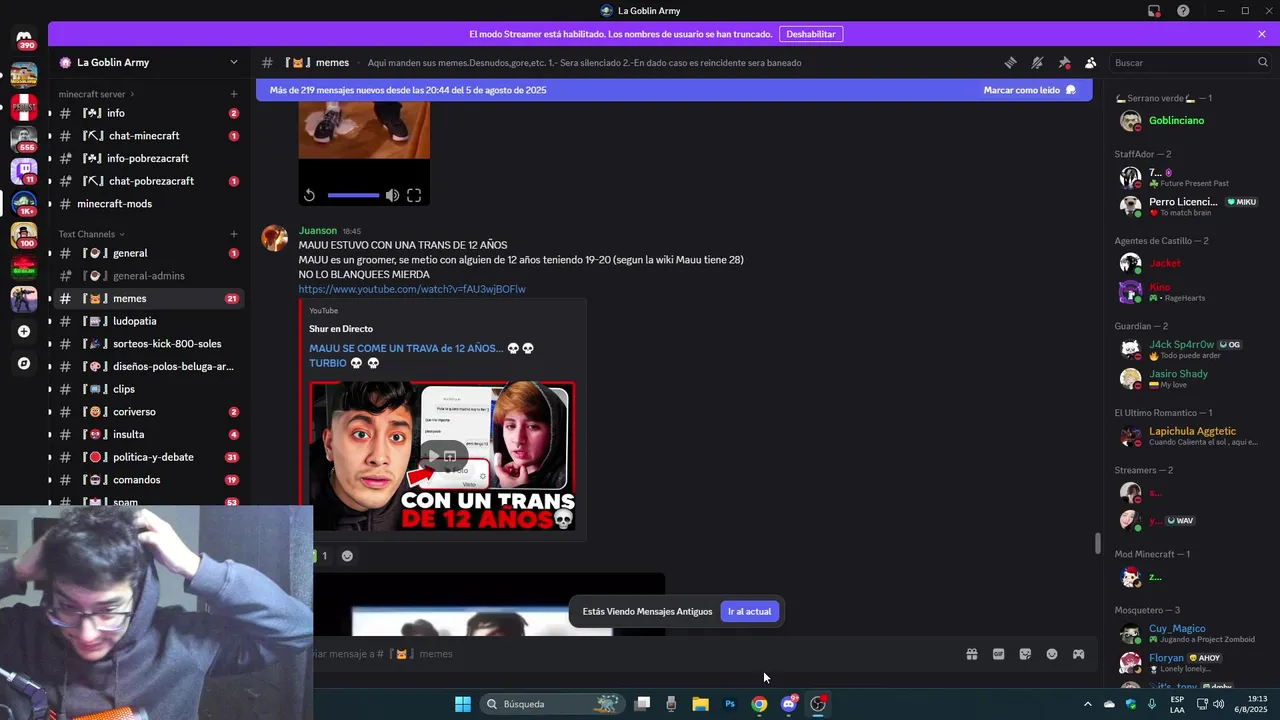Click the Juanson username
The image size is (1280, 720).
point(318,231)
